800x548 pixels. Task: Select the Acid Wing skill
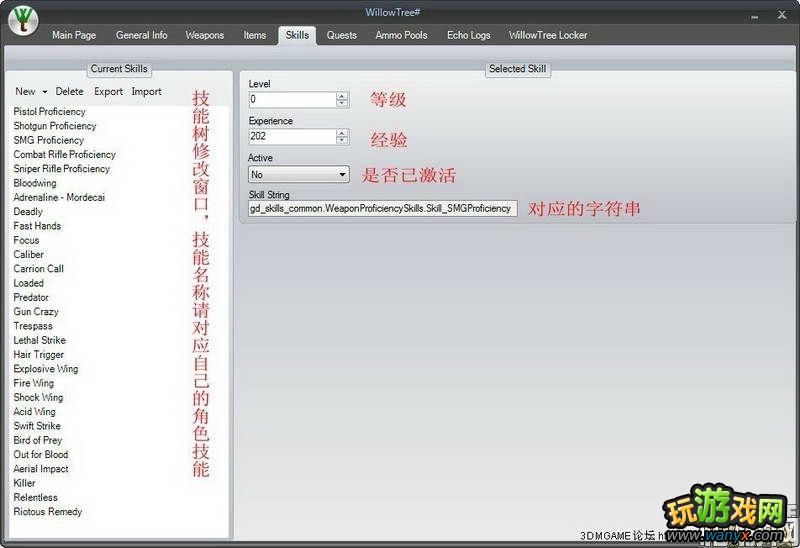[x=34, y=411]
